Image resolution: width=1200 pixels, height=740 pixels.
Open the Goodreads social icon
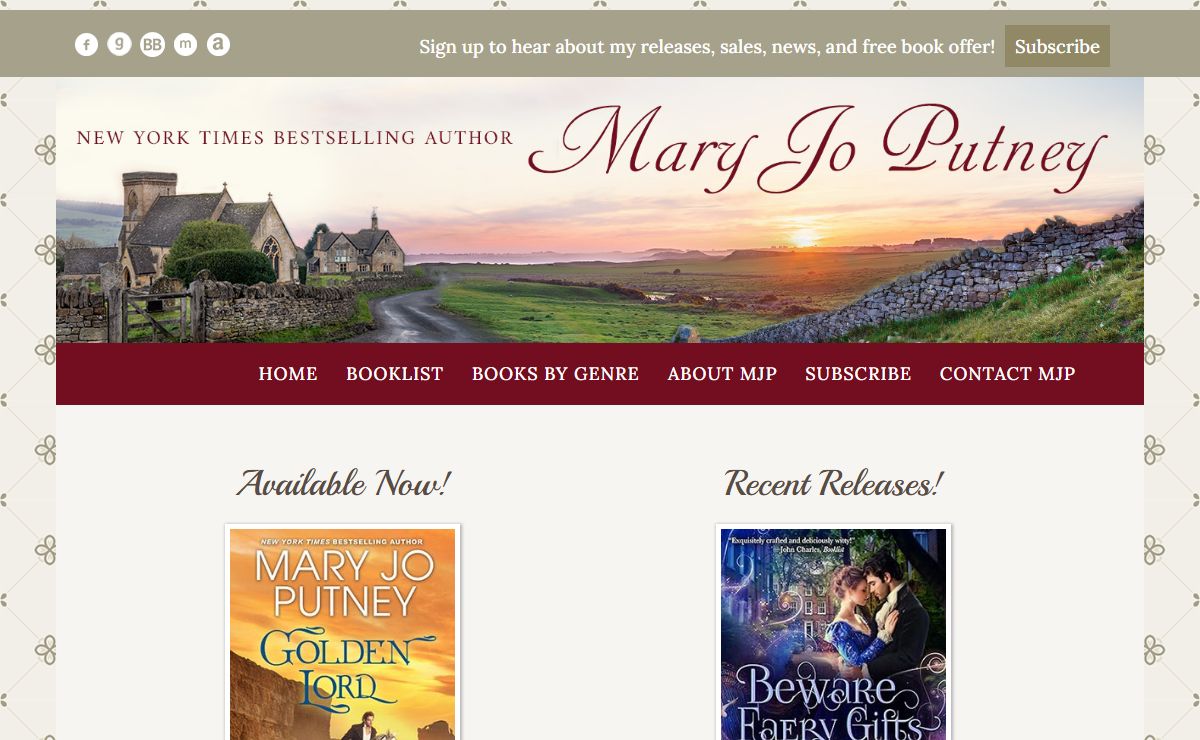pos(120,44)
